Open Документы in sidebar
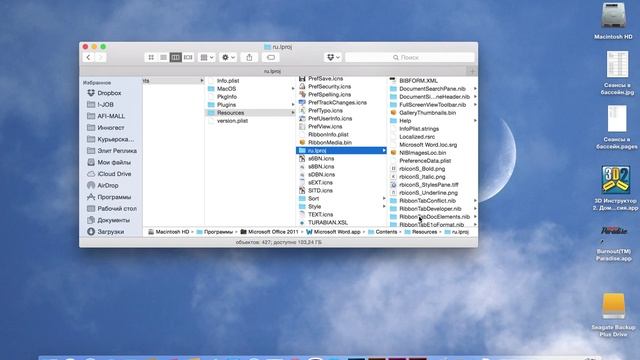Screen dimensions: 640x360 [x=113, y=220]
